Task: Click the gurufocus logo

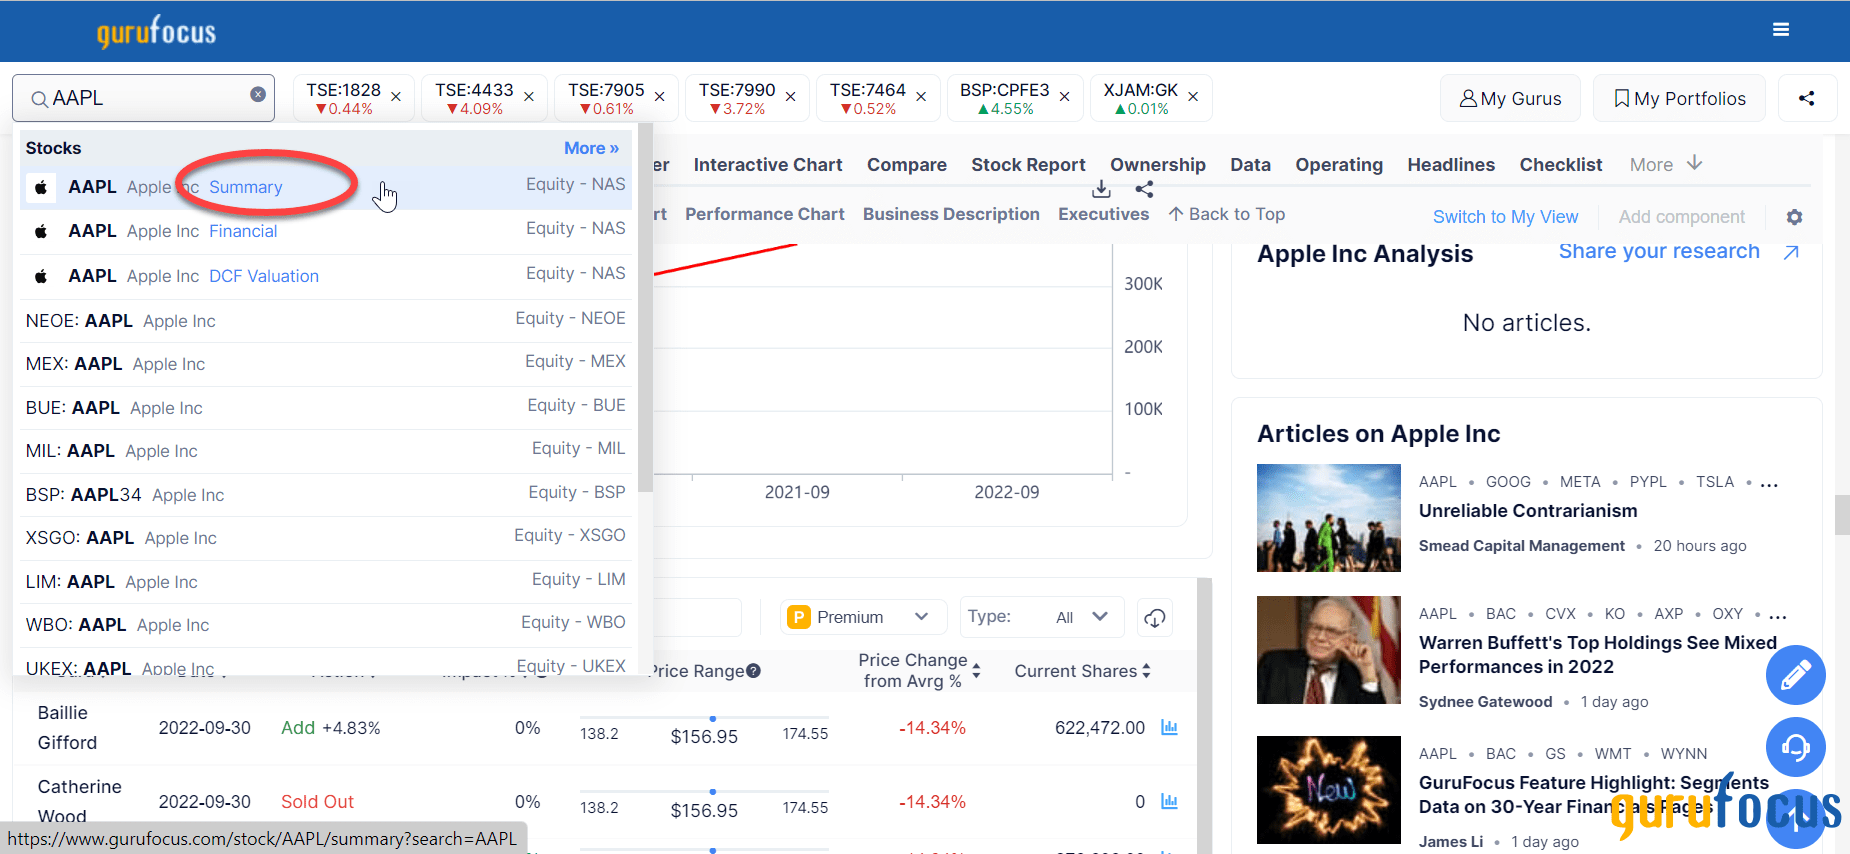Action: tap(156, 32)
